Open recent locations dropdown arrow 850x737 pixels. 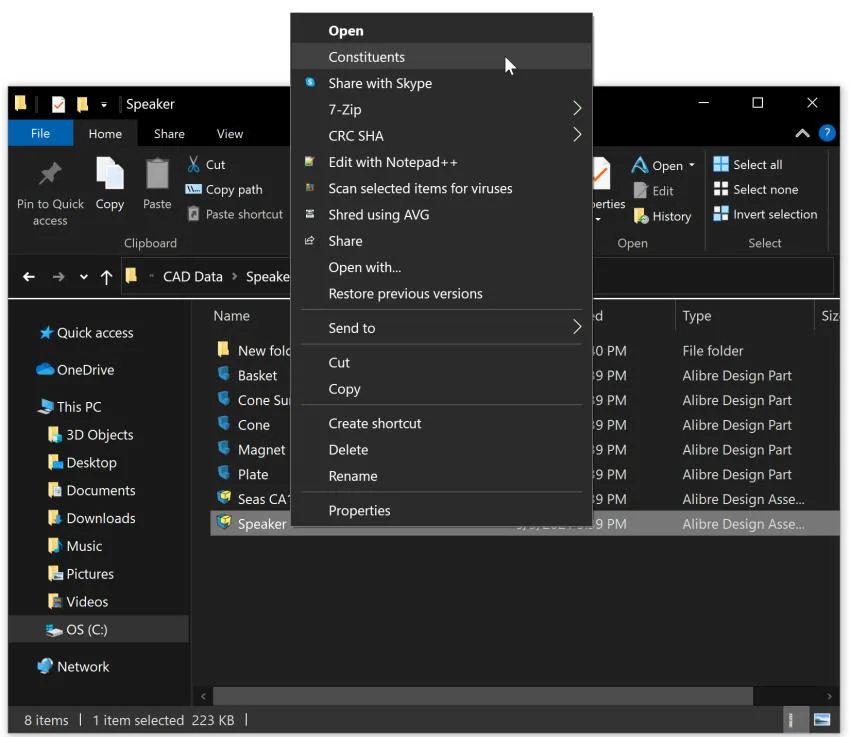pos(83,277)
